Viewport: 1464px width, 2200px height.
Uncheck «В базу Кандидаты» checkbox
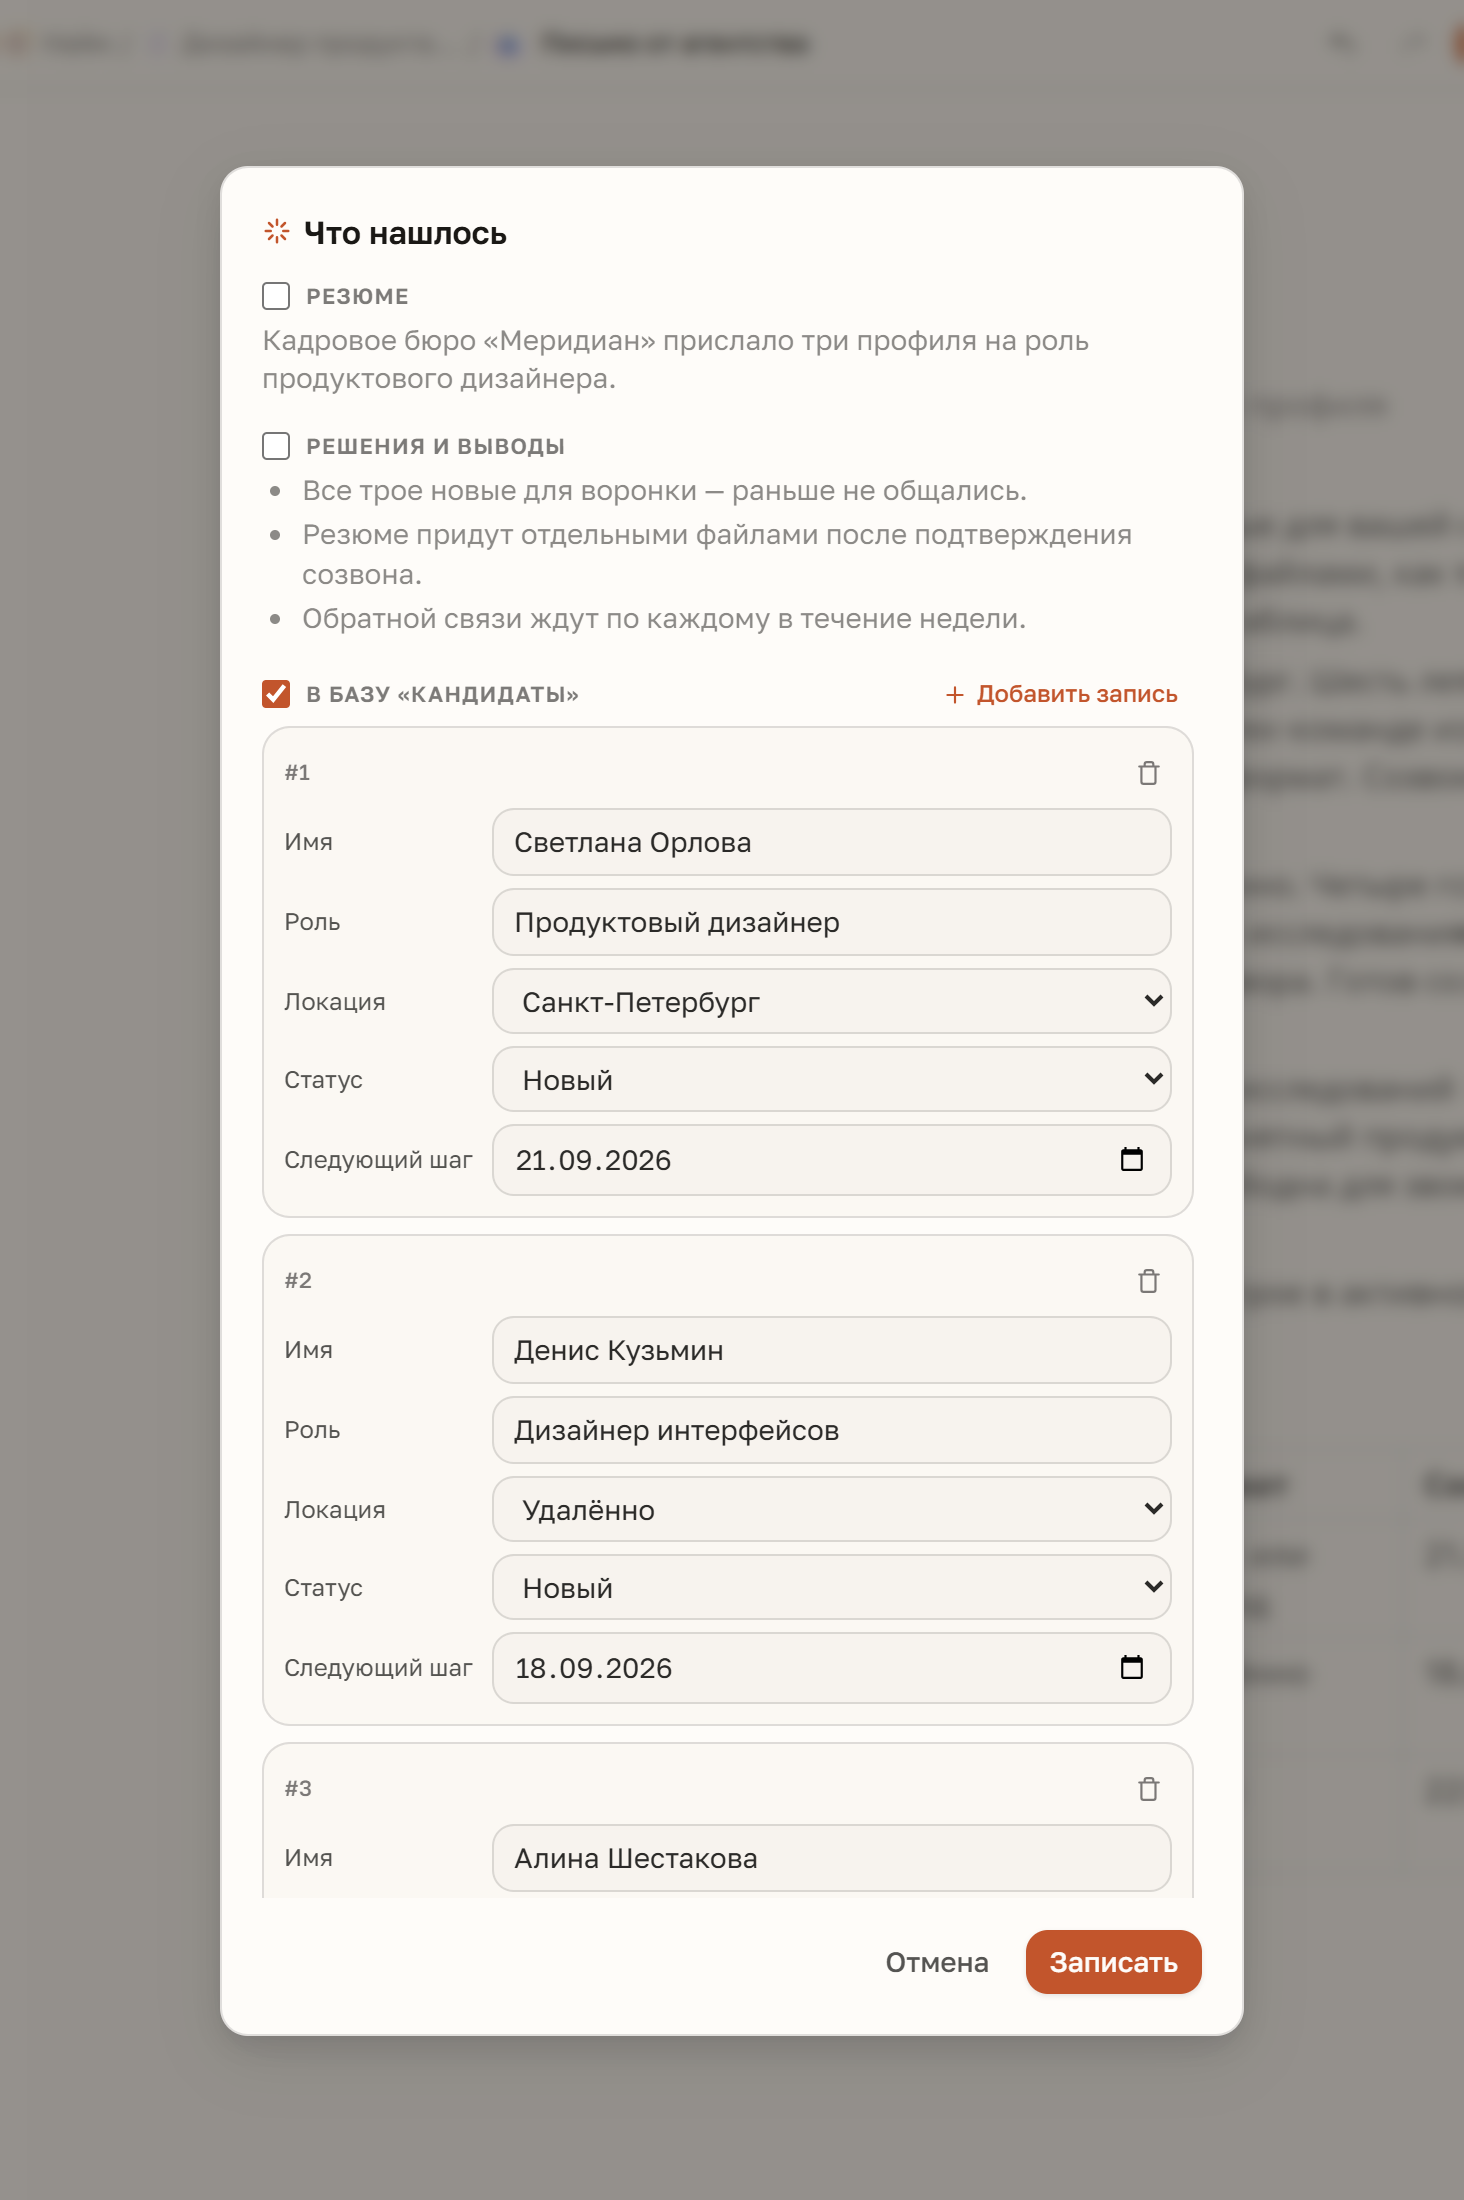pos(276,694)
